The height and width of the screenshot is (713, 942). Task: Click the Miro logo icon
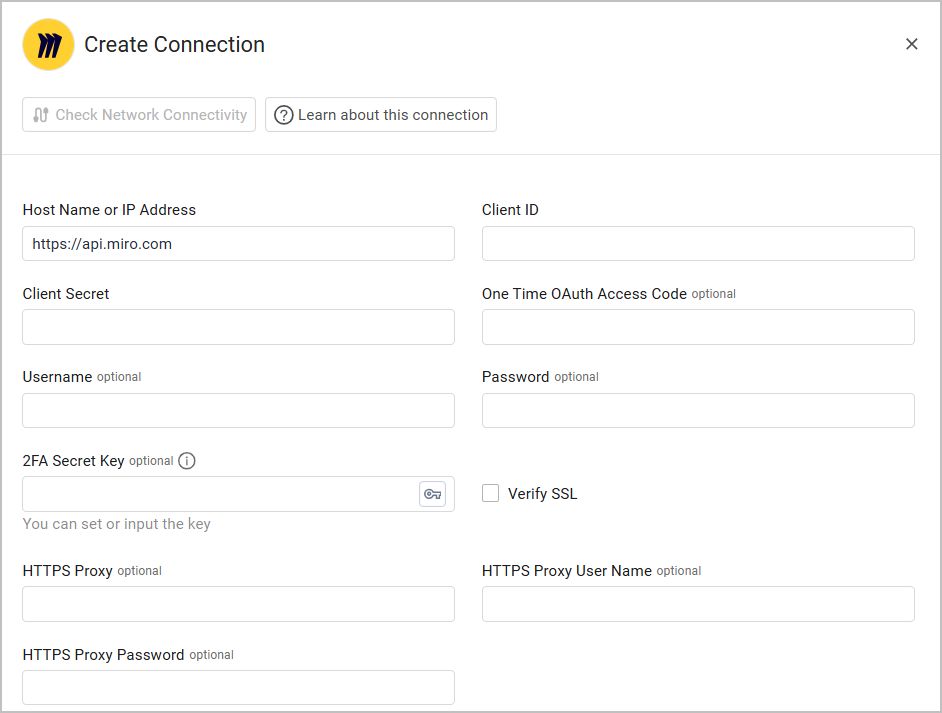(48, 45)
